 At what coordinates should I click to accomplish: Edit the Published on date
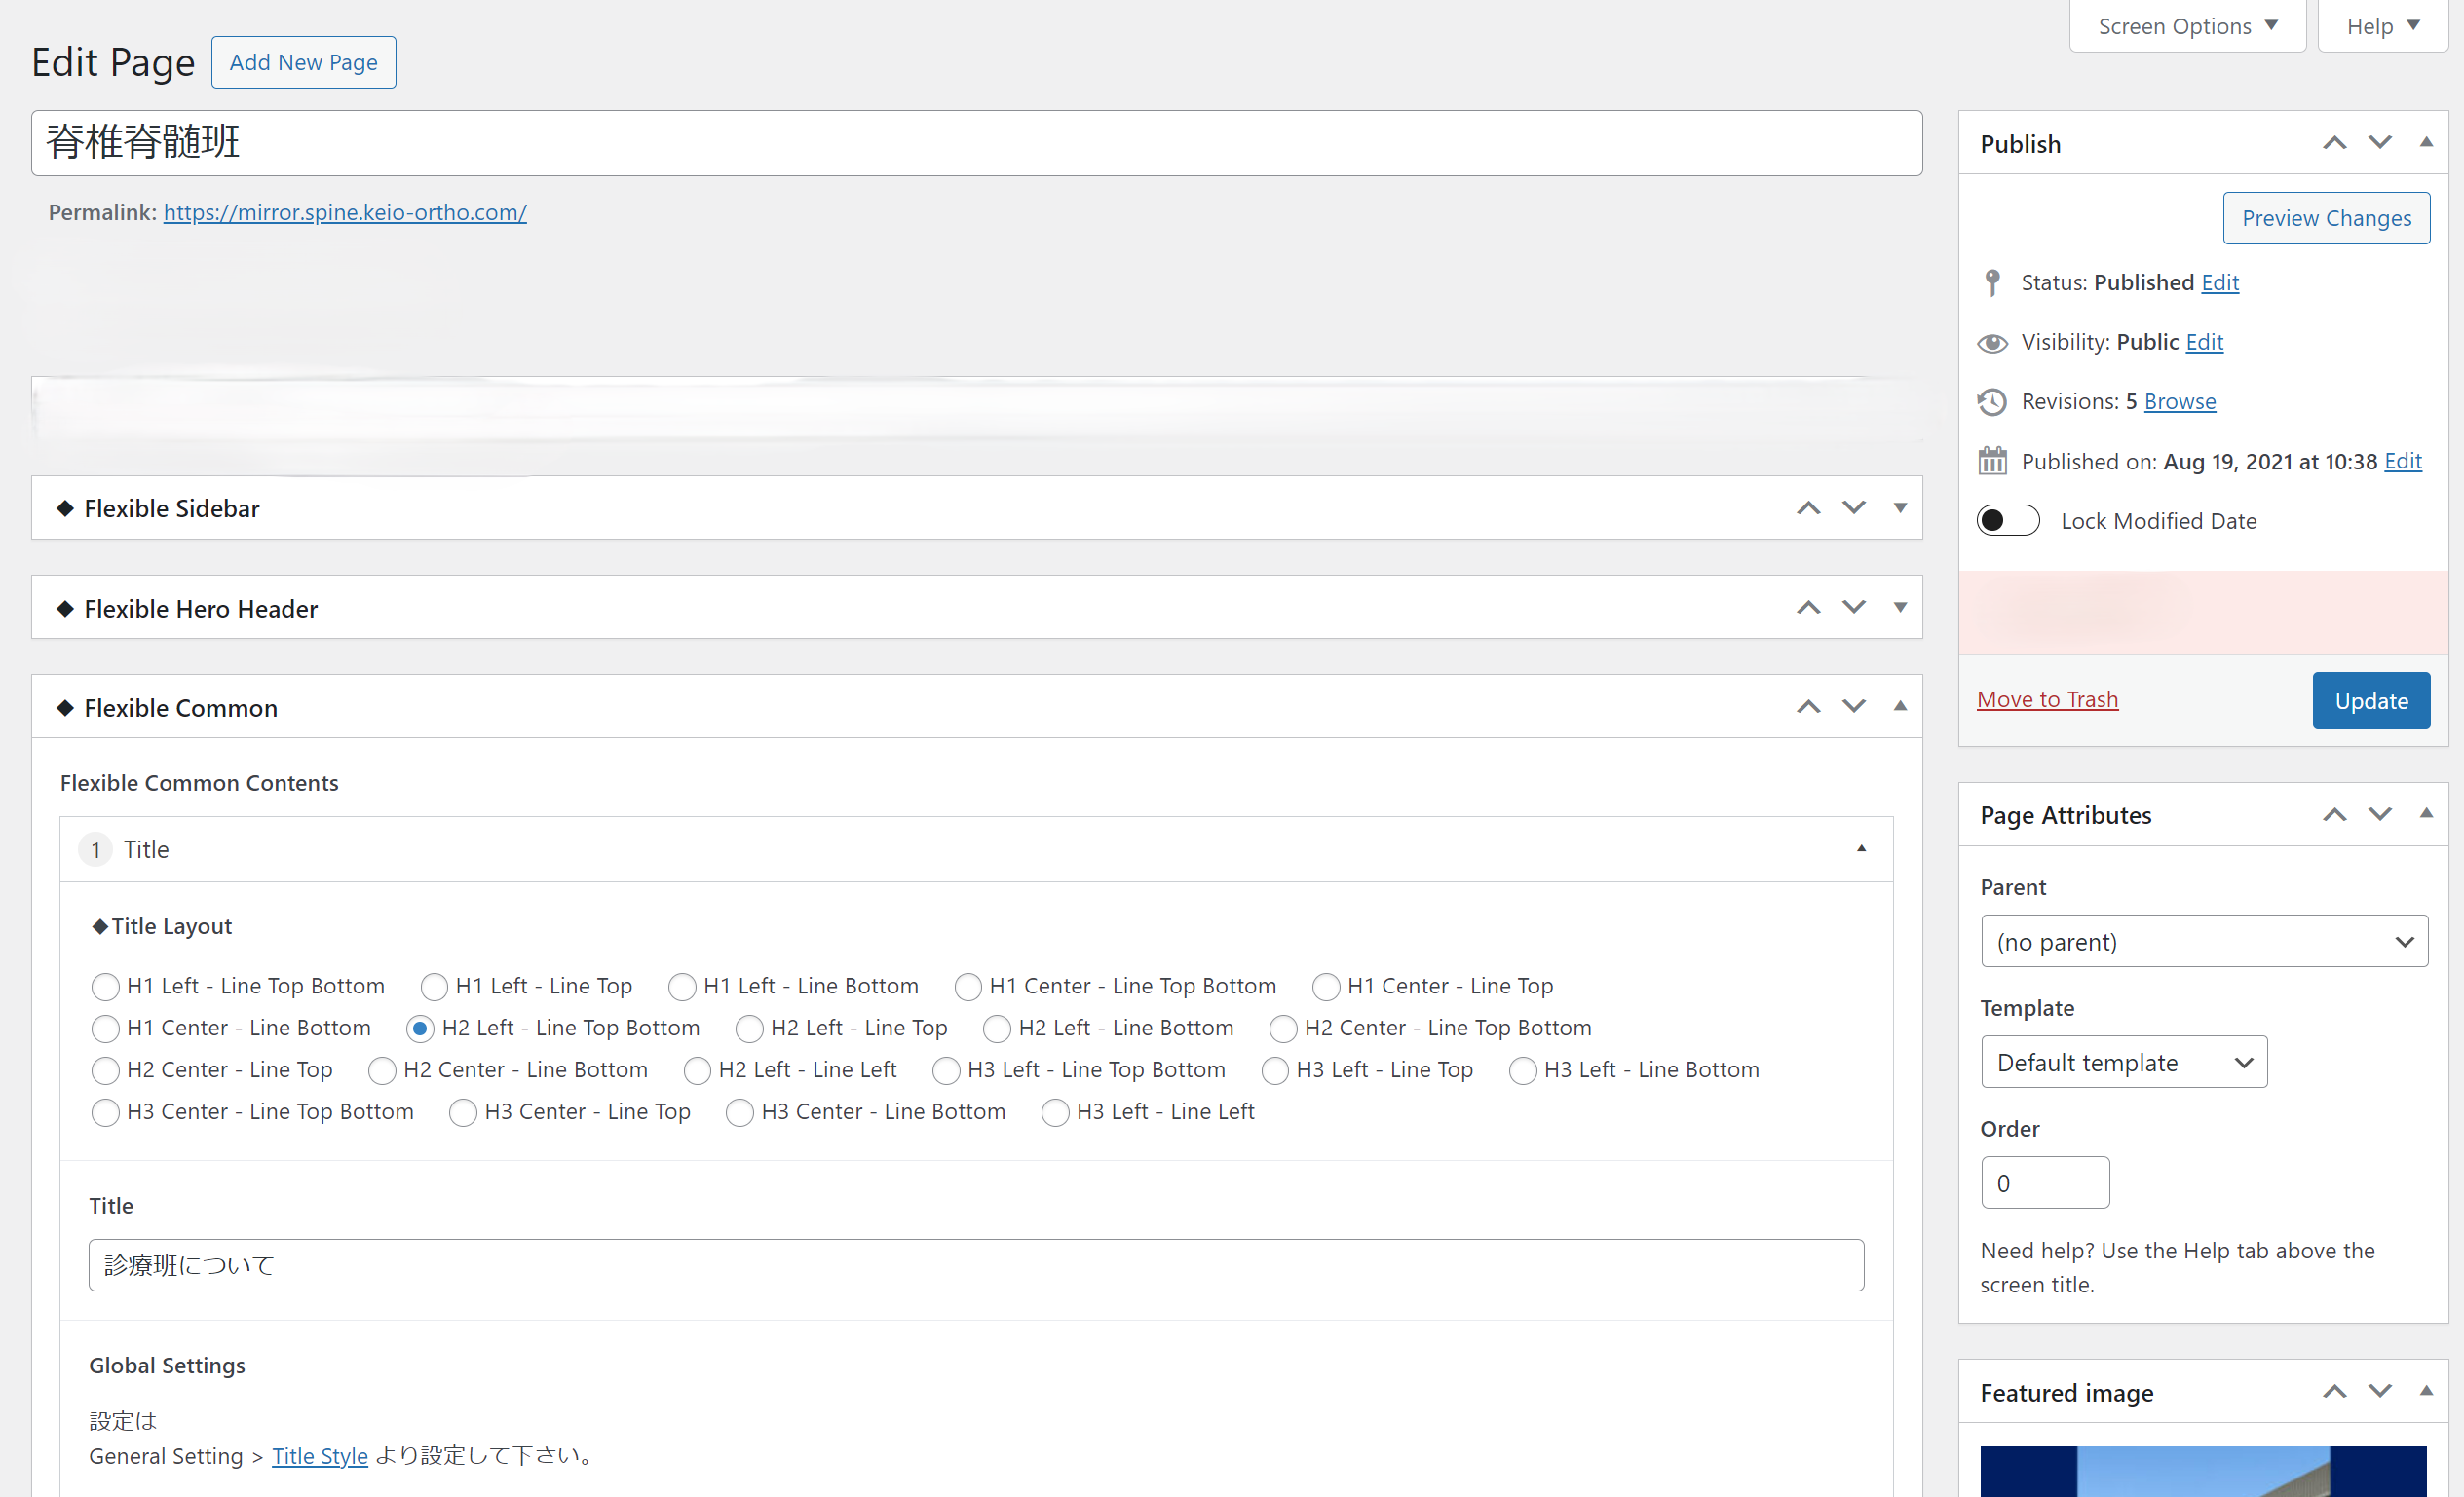(x=2402, y=461)
